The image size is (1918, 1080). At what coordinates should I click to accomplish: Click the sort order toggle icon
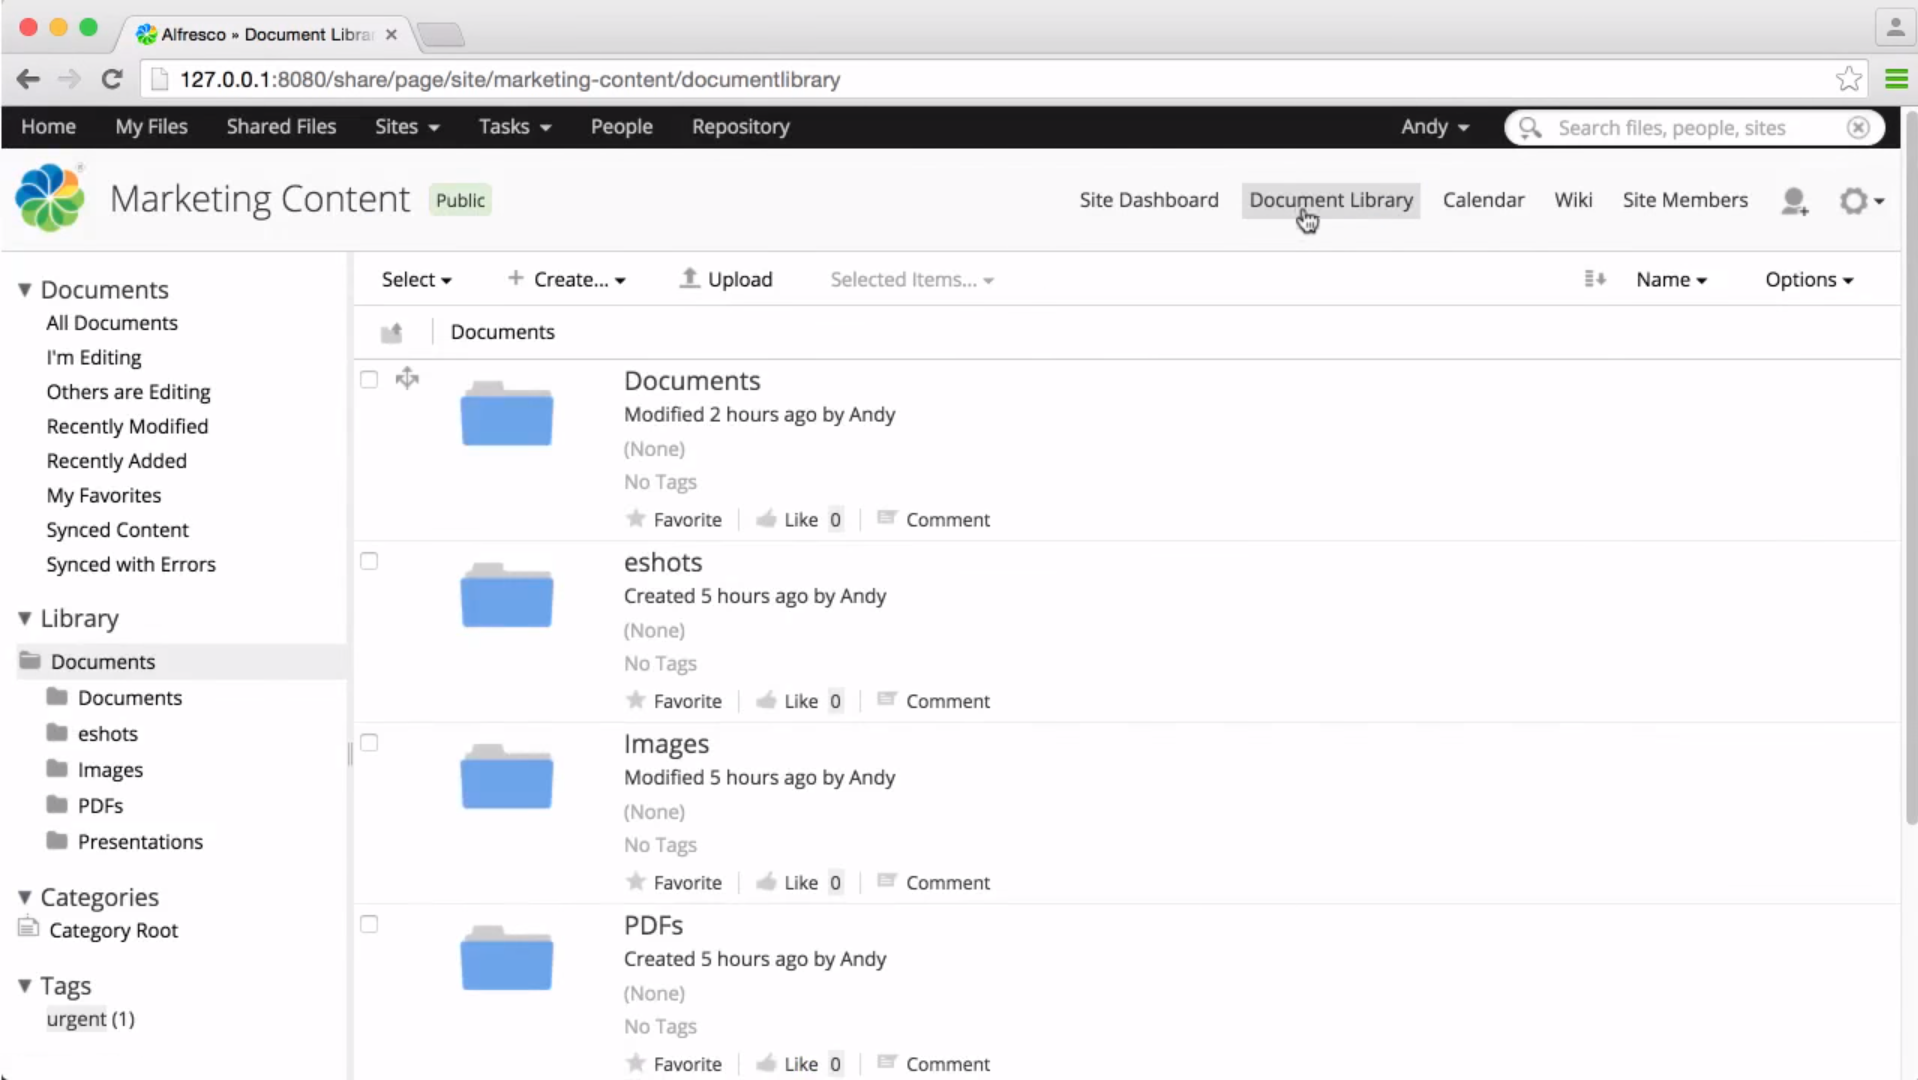[1595, 279]
